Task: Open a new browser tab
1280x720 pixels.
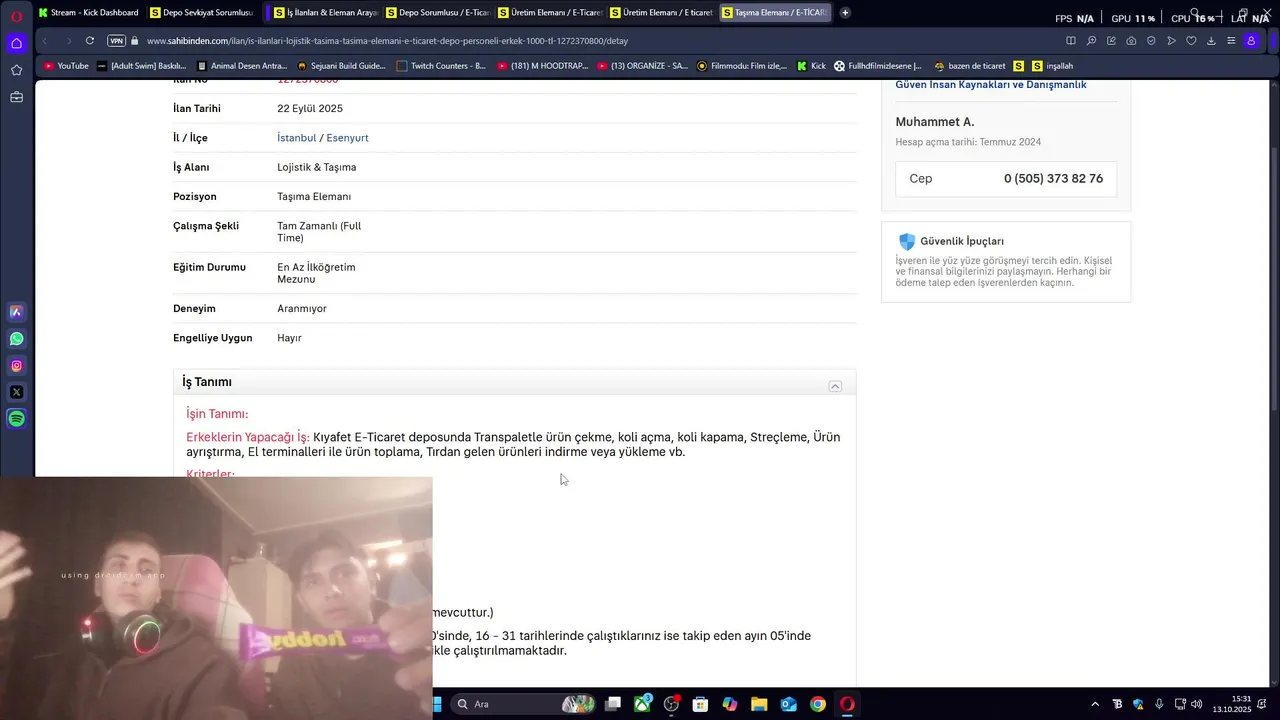Action: [x=845, y=13]
